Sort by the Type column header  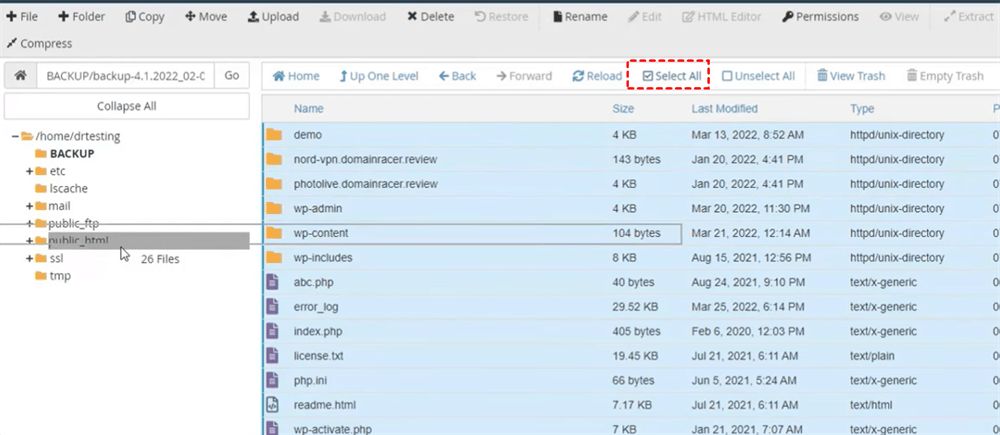(x=862, y=109)
